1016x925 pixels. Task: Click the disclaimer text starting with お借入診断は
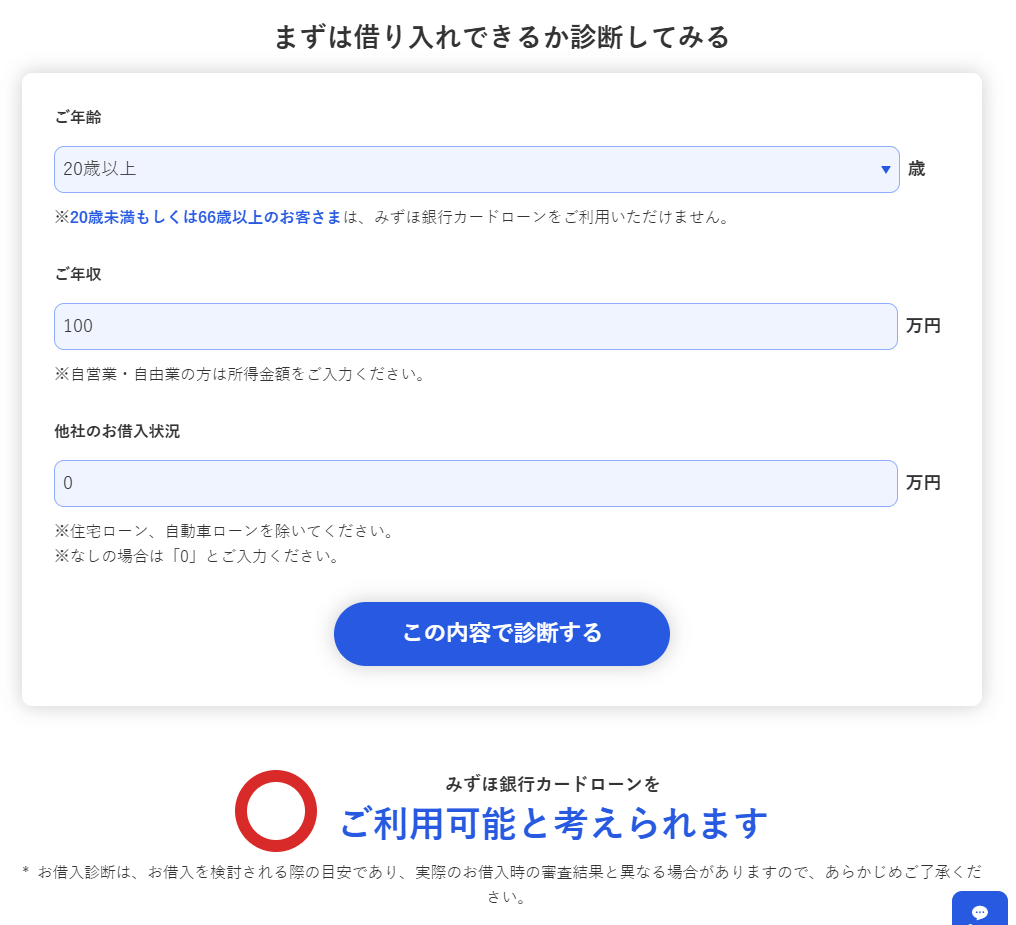pyautogui.click(x=502, y=884)
